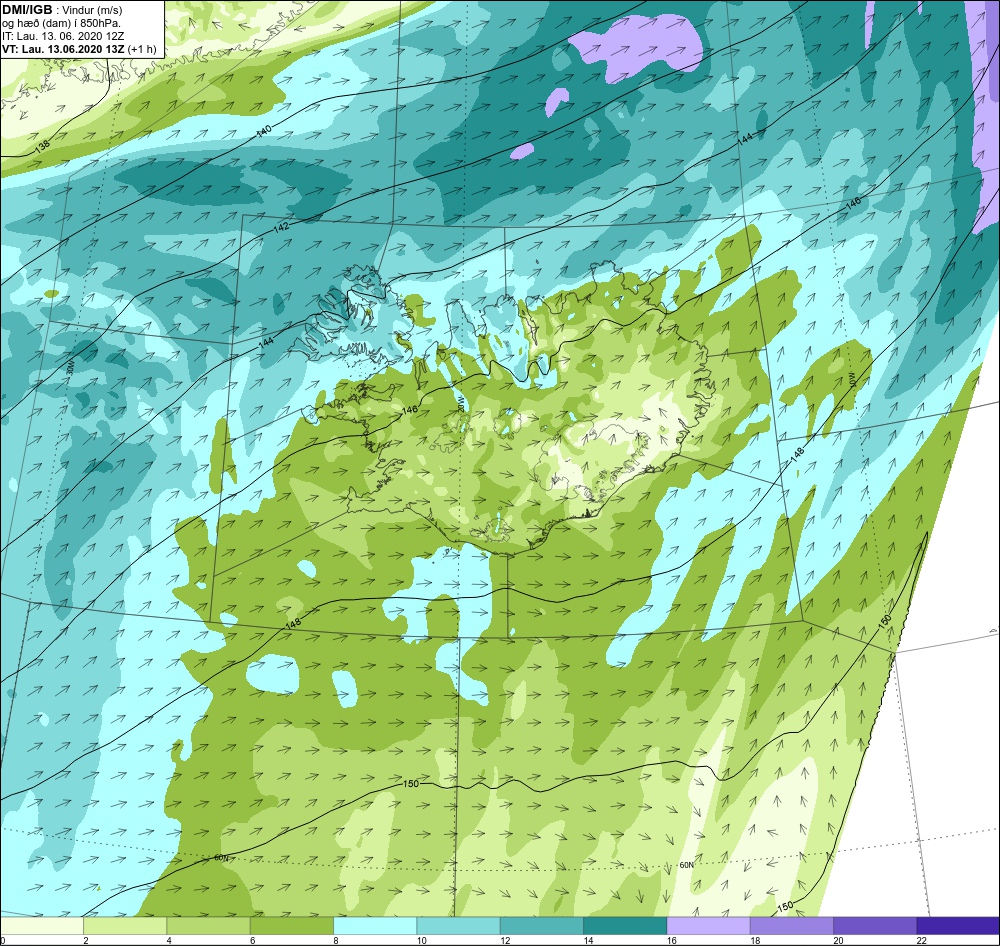Select the 18–20 m/s purple legend swatch

tap(791, 925)
